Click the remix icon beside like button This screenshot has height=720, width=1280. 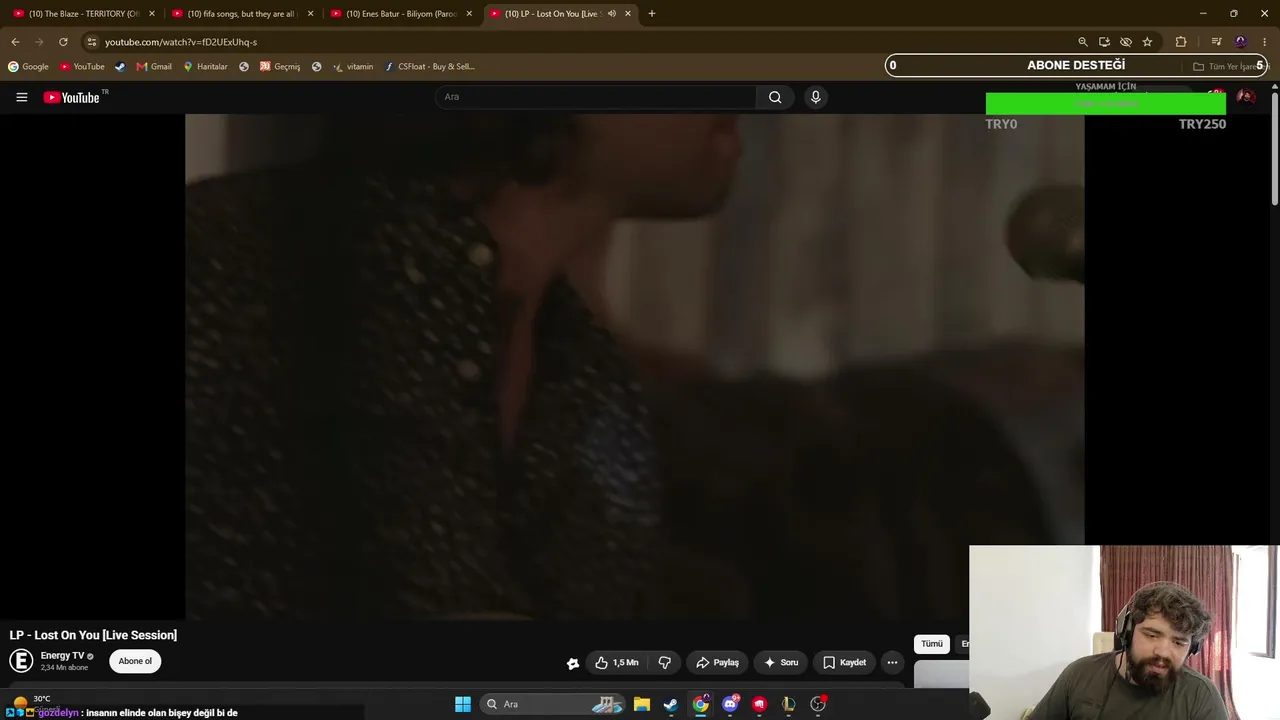[573, 663]
